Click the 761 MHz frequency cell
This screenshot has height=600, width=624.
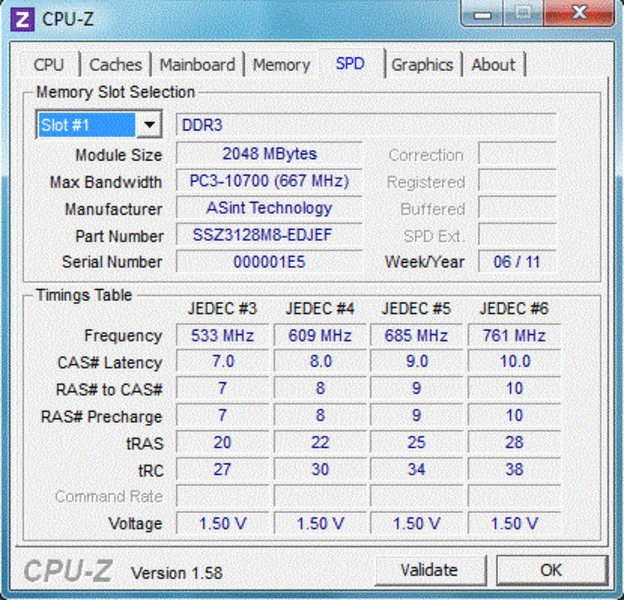[x=514, y=335]
